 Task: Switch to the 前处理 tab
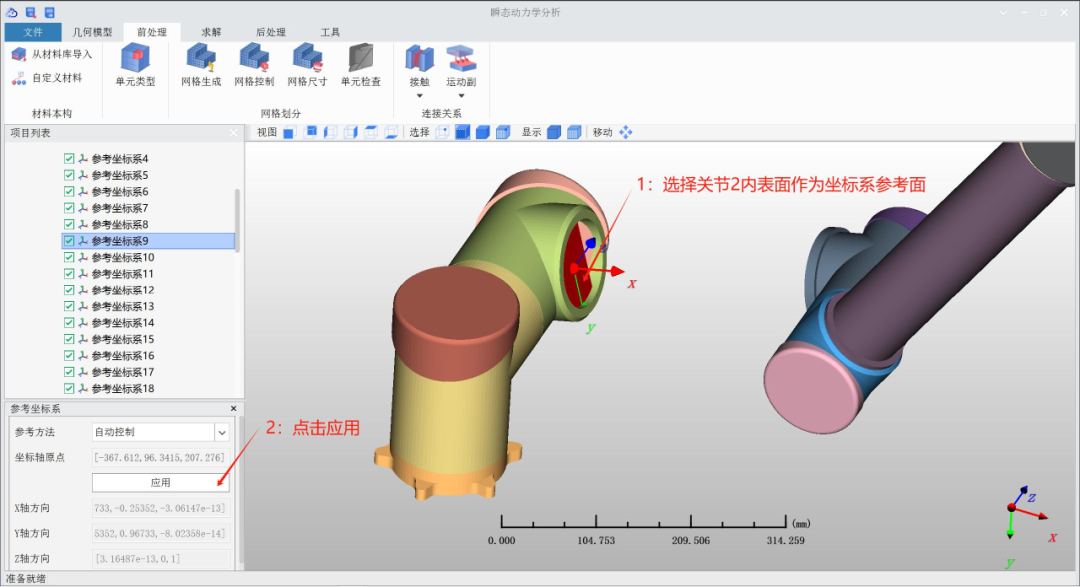pos(152,32)
